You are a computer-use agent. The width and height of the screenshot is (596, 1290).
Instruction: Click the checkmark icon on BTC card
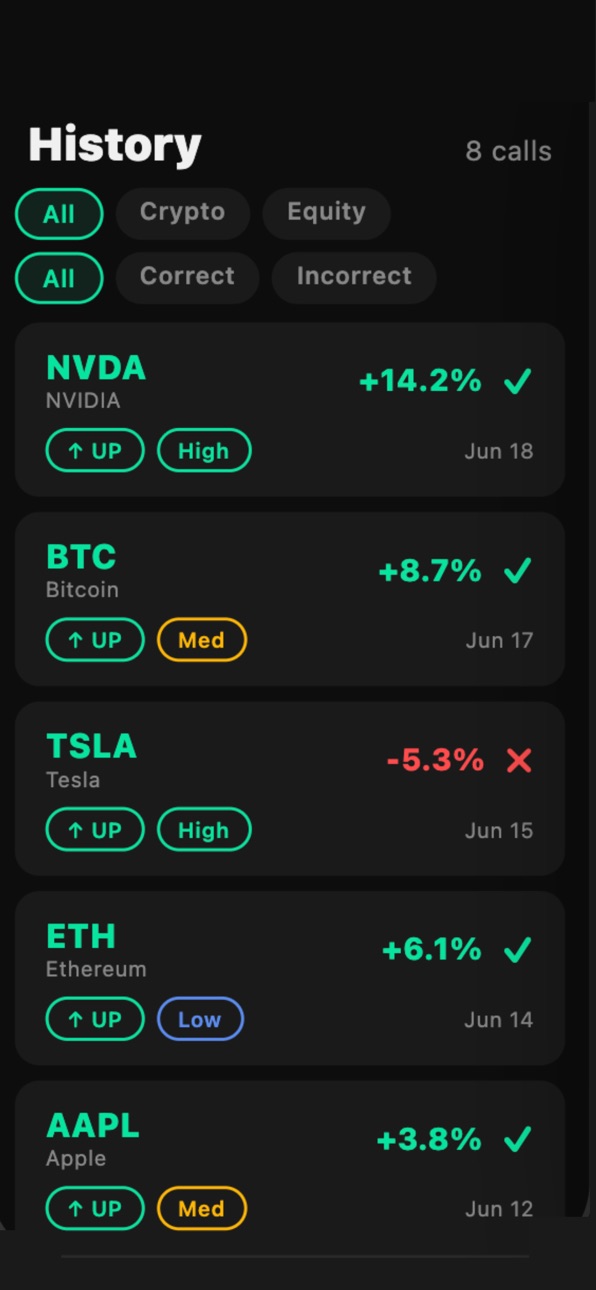click(x=517, y=571)
